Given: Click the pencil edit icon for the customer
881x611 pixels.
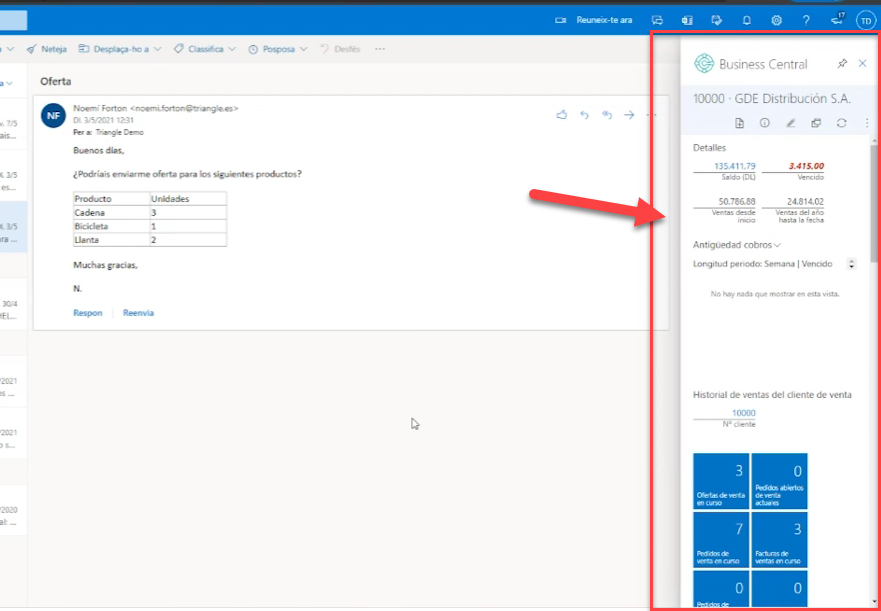Looking at the screenshot, I should click(x=790, y=124).
